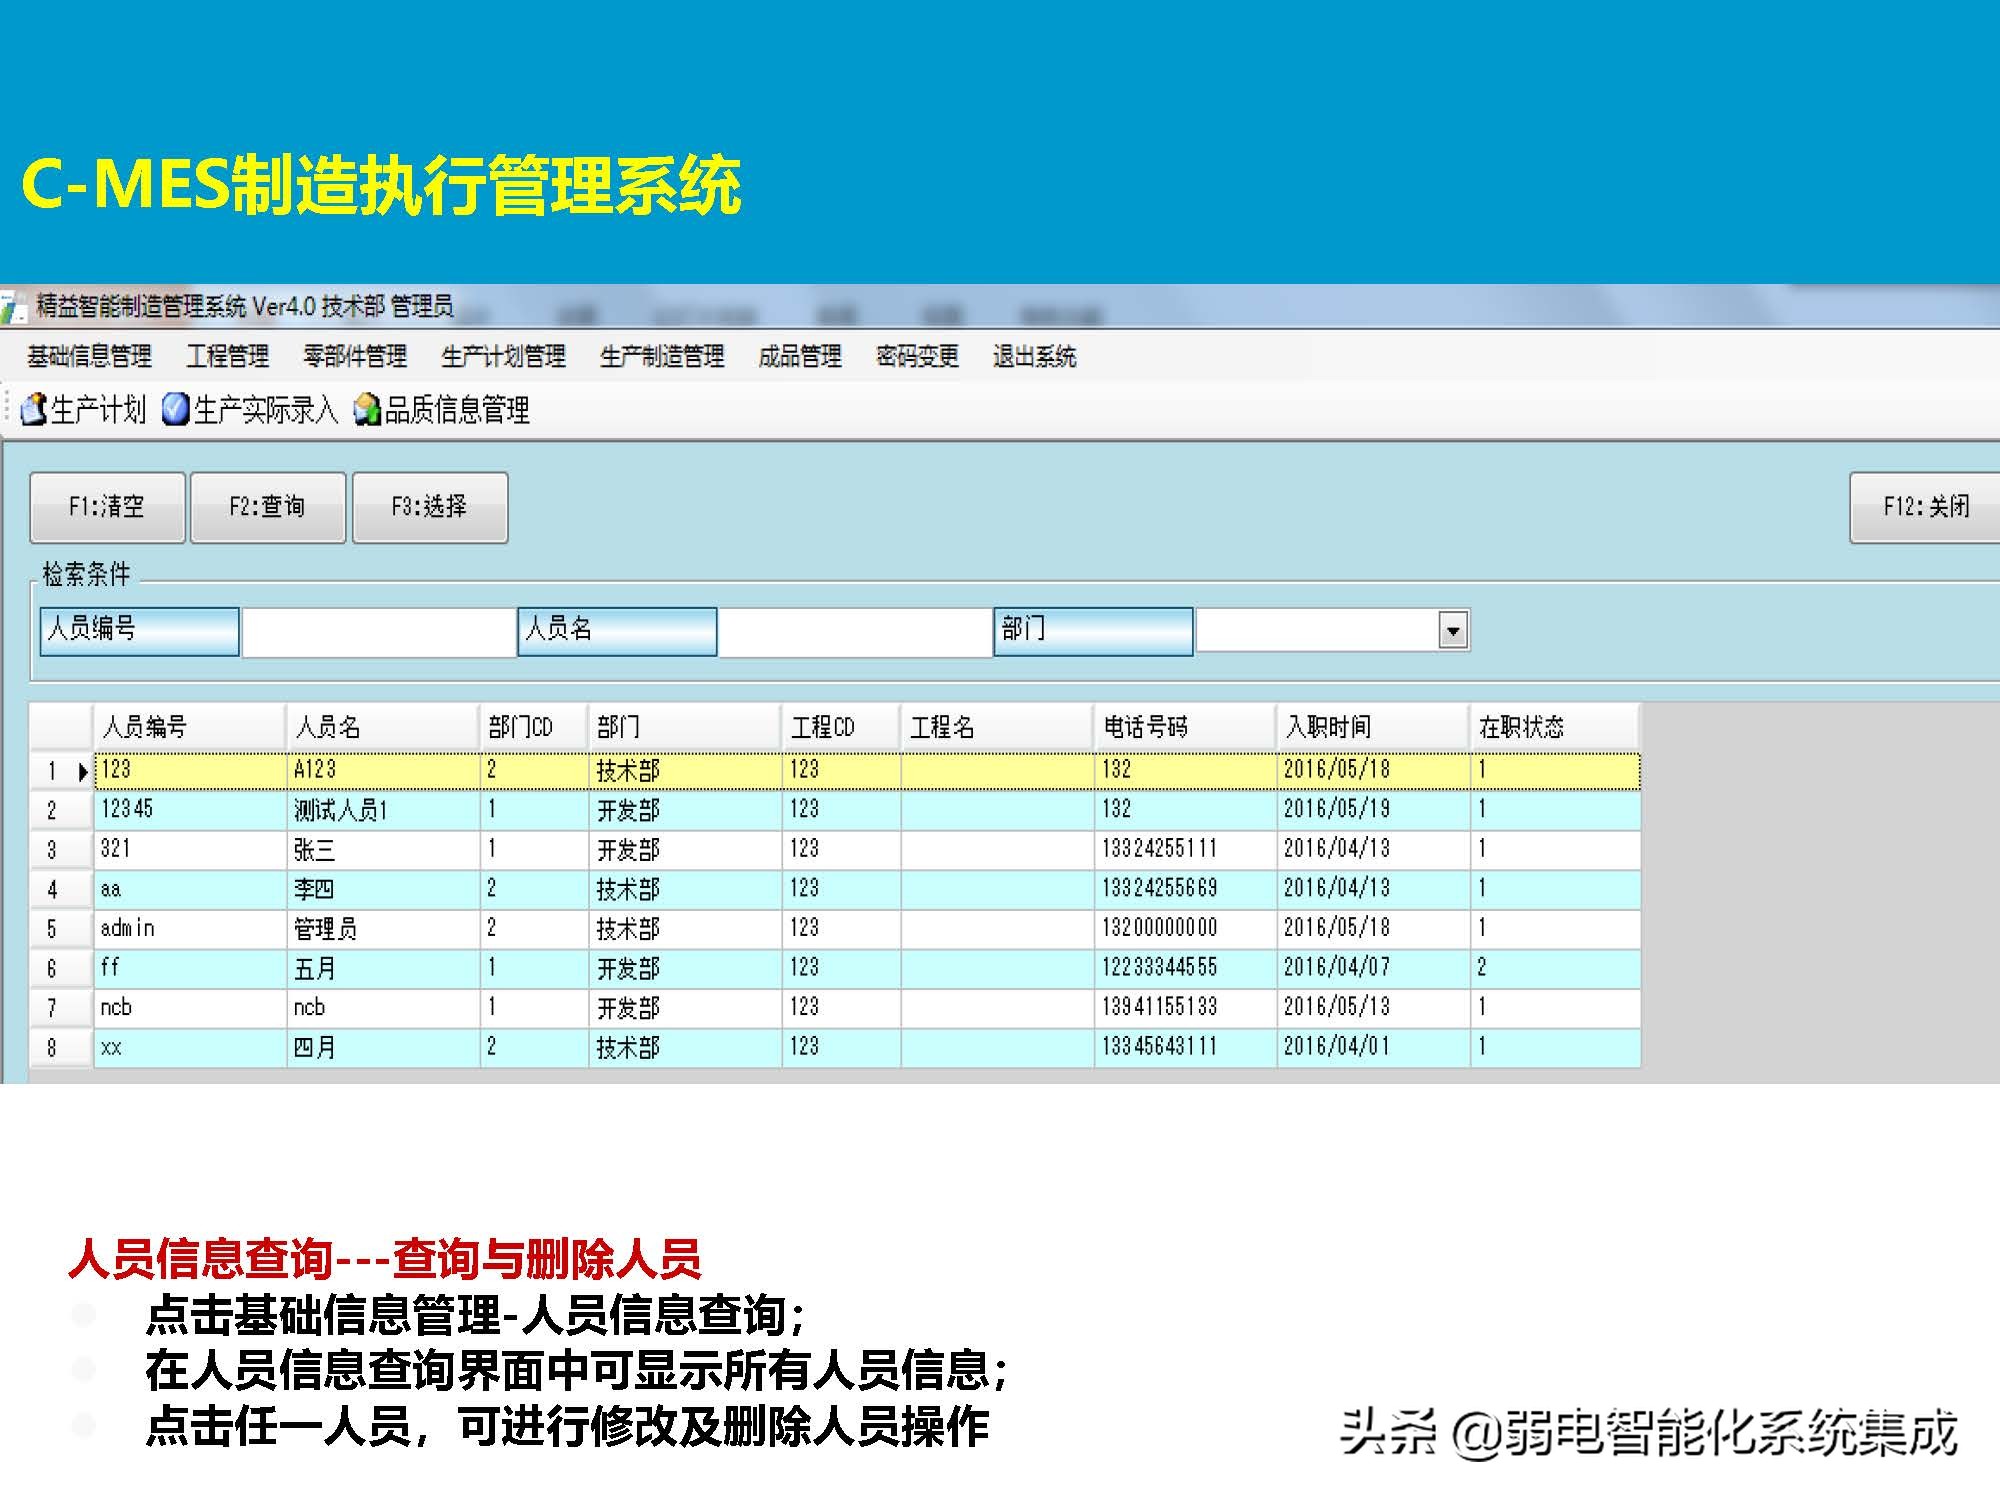Click 在职状态 value 2 in ff row
This screenshot has width=2000, height=1500.
pos(1555,968)
